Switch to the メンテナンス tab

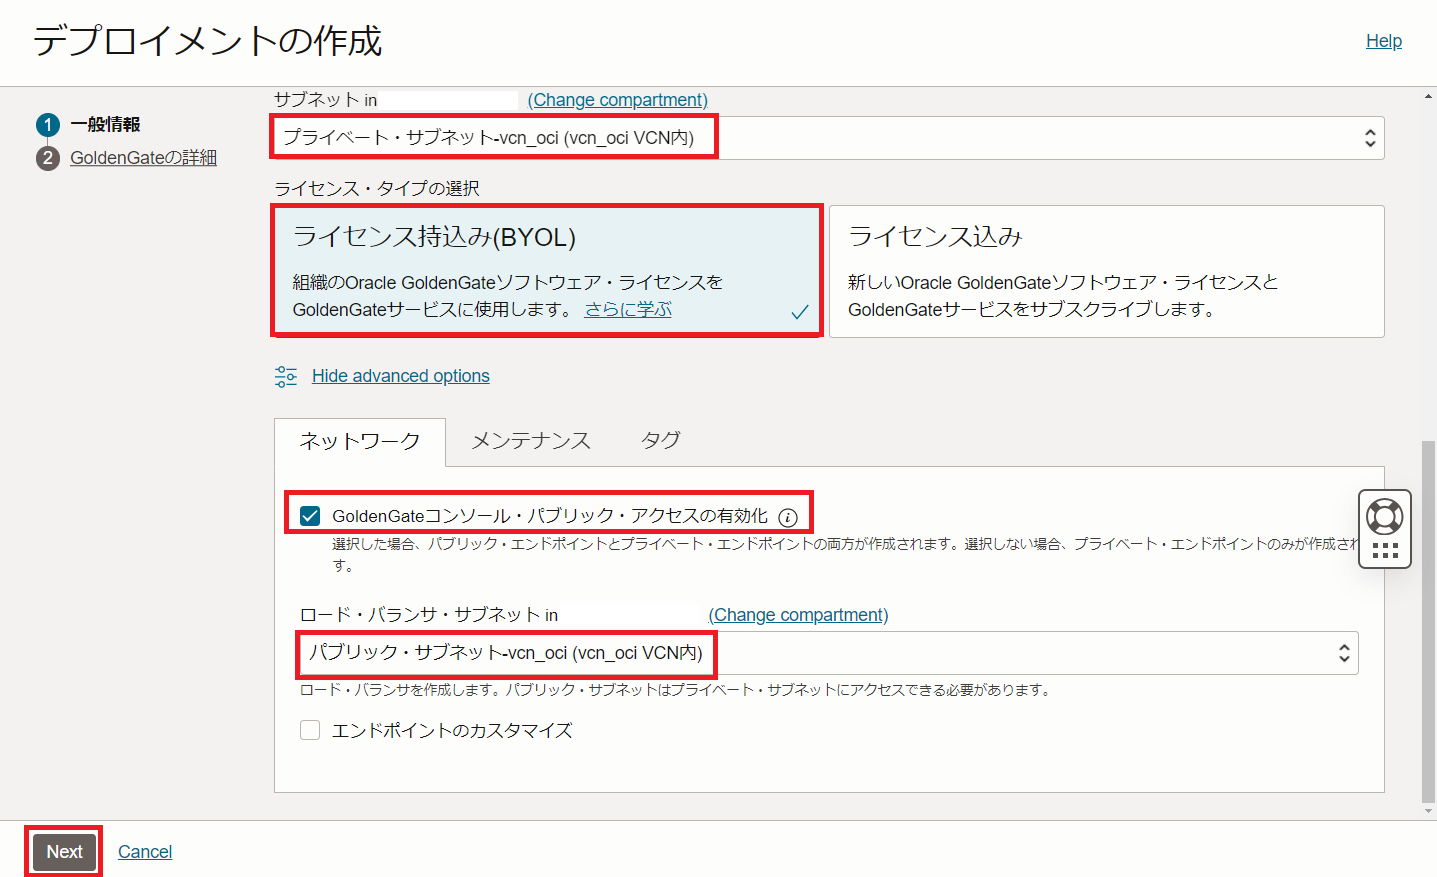point(531,440)
